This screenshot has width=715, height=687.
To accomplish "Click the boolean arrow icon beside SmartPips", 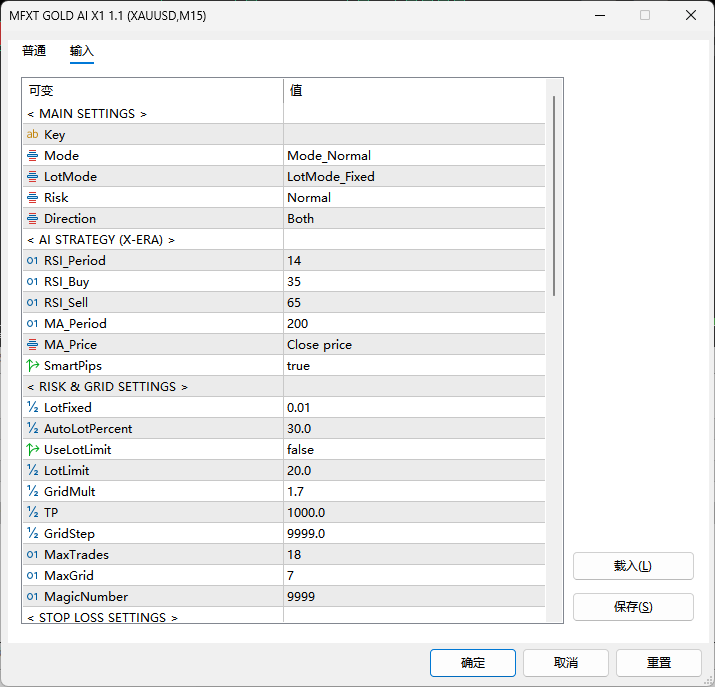I will (x=32, y=366).
